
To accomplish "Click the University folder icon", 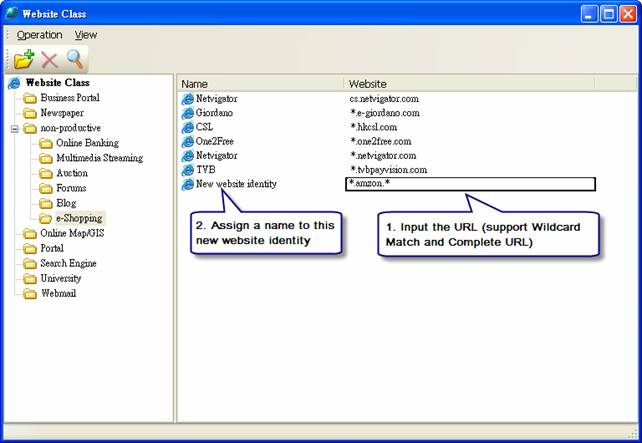I will (30, 279).
